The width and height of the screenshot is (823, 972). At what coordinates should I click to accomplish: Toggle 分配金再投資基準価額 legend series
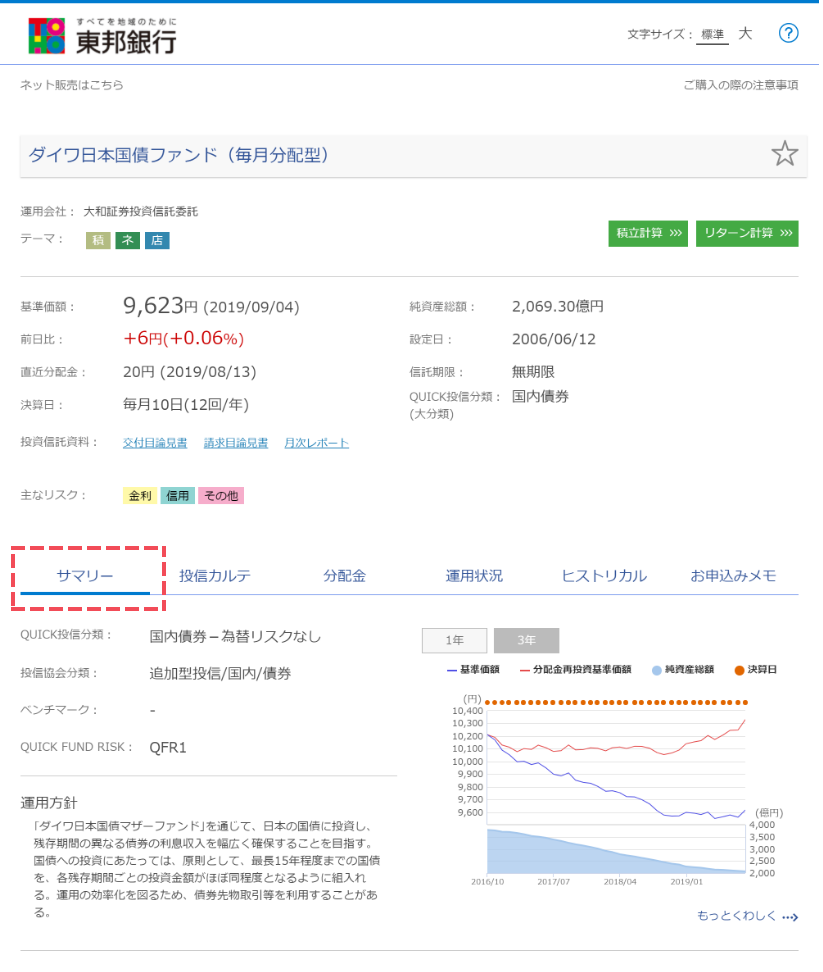(576, 669)
